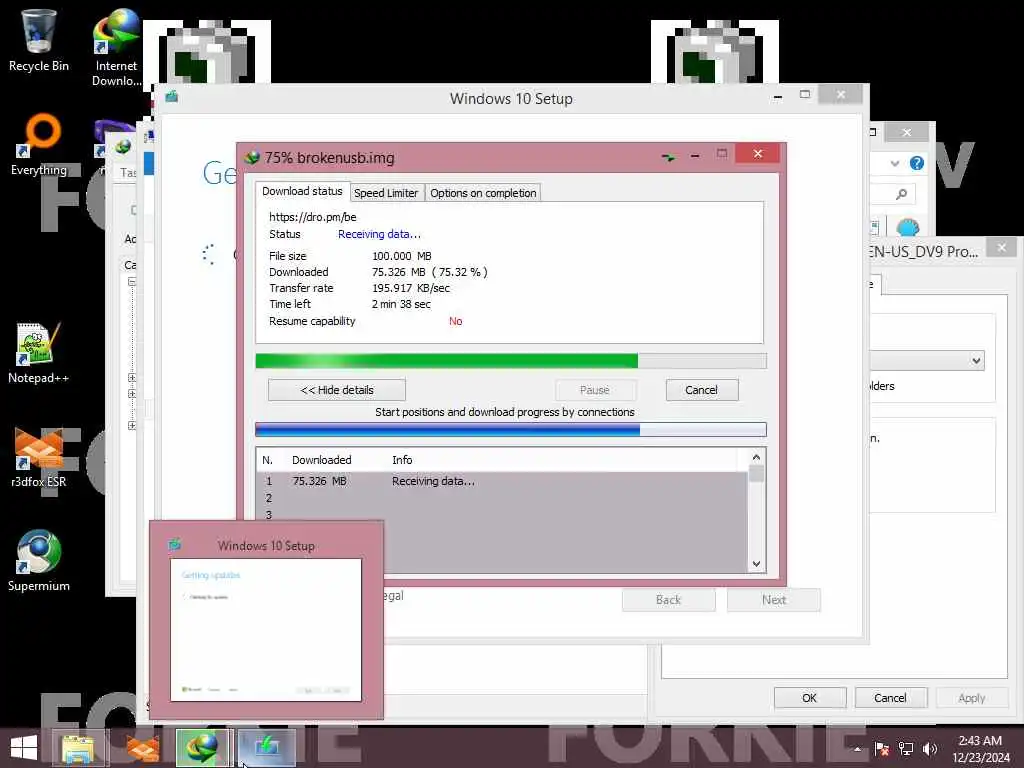Open the Notepad++ desktop shortcut
Viewport: 1024px width, 768px height.
pyautogui.click(x=38, y=353)
